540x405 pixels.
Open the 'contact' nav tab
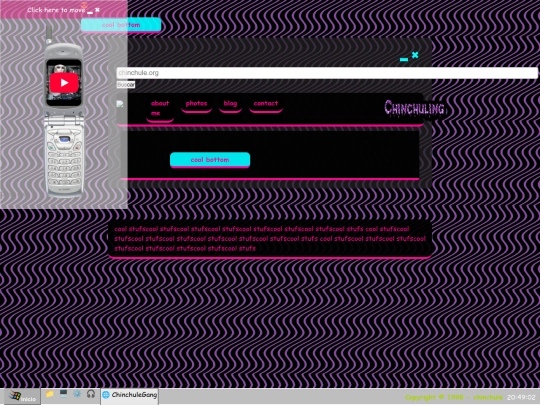[x=266, y=105]
